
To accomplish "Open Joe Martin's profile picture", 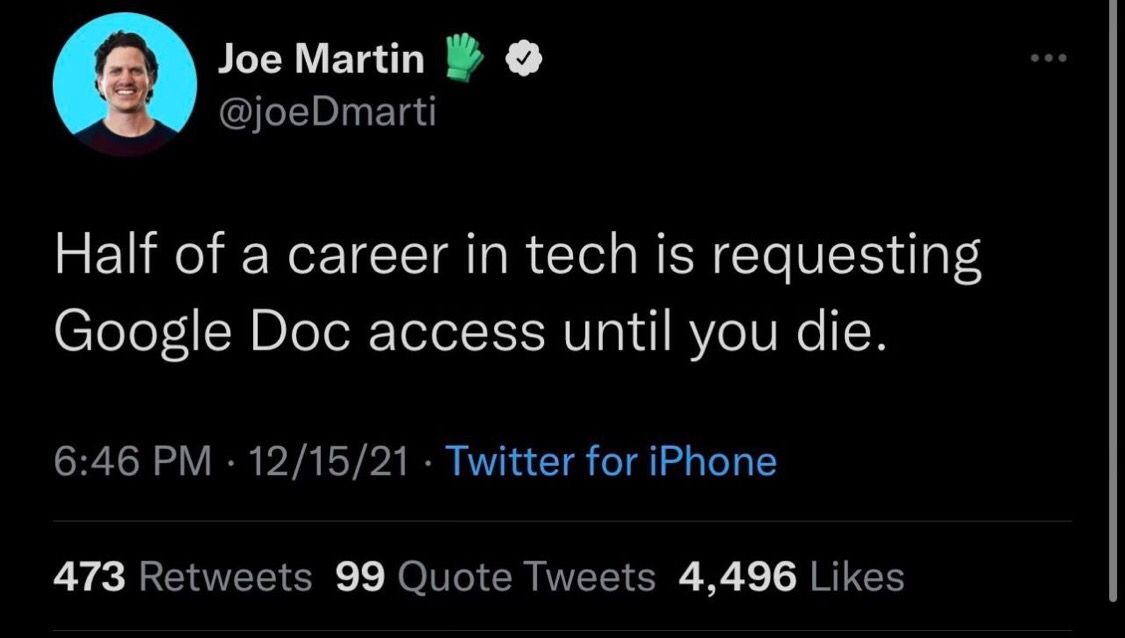I will coord(125,86).
